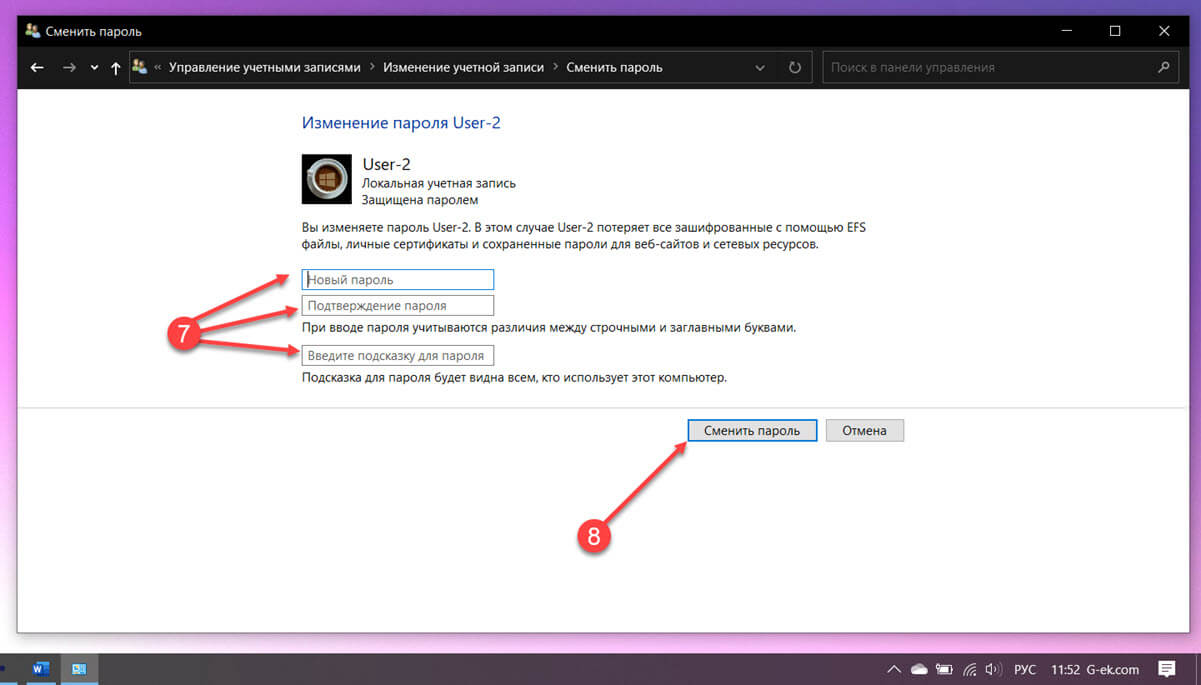Close the 'Сменить пароль' window
The height and width of the screenshot is (685, 1201).
coord(1163,31)
